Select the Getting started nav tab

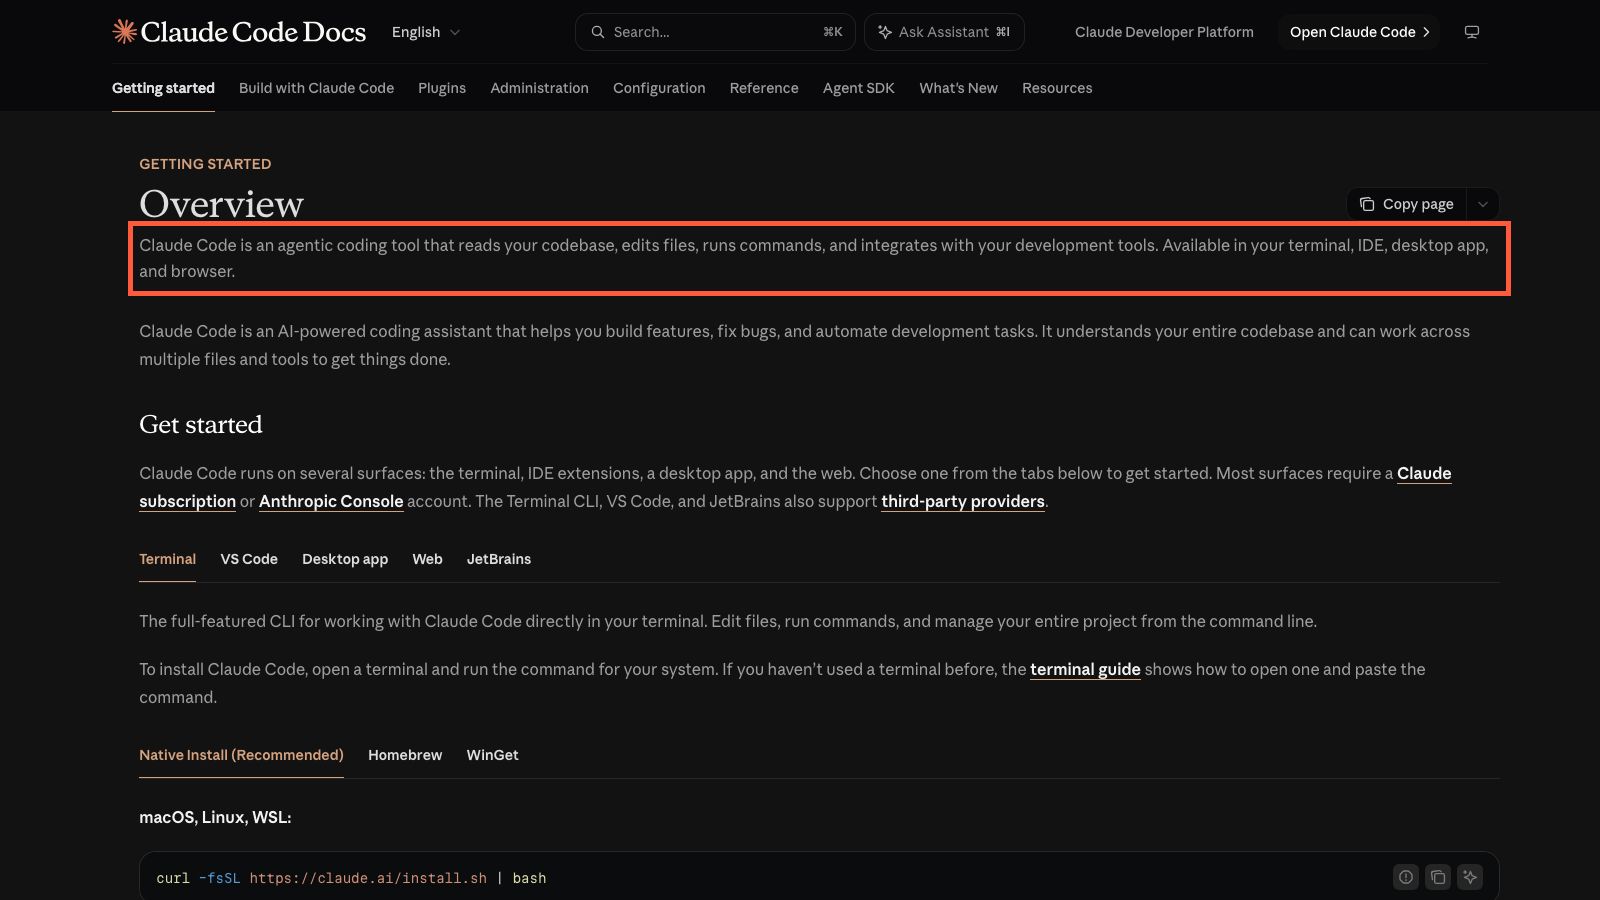(x=163, y=88)
